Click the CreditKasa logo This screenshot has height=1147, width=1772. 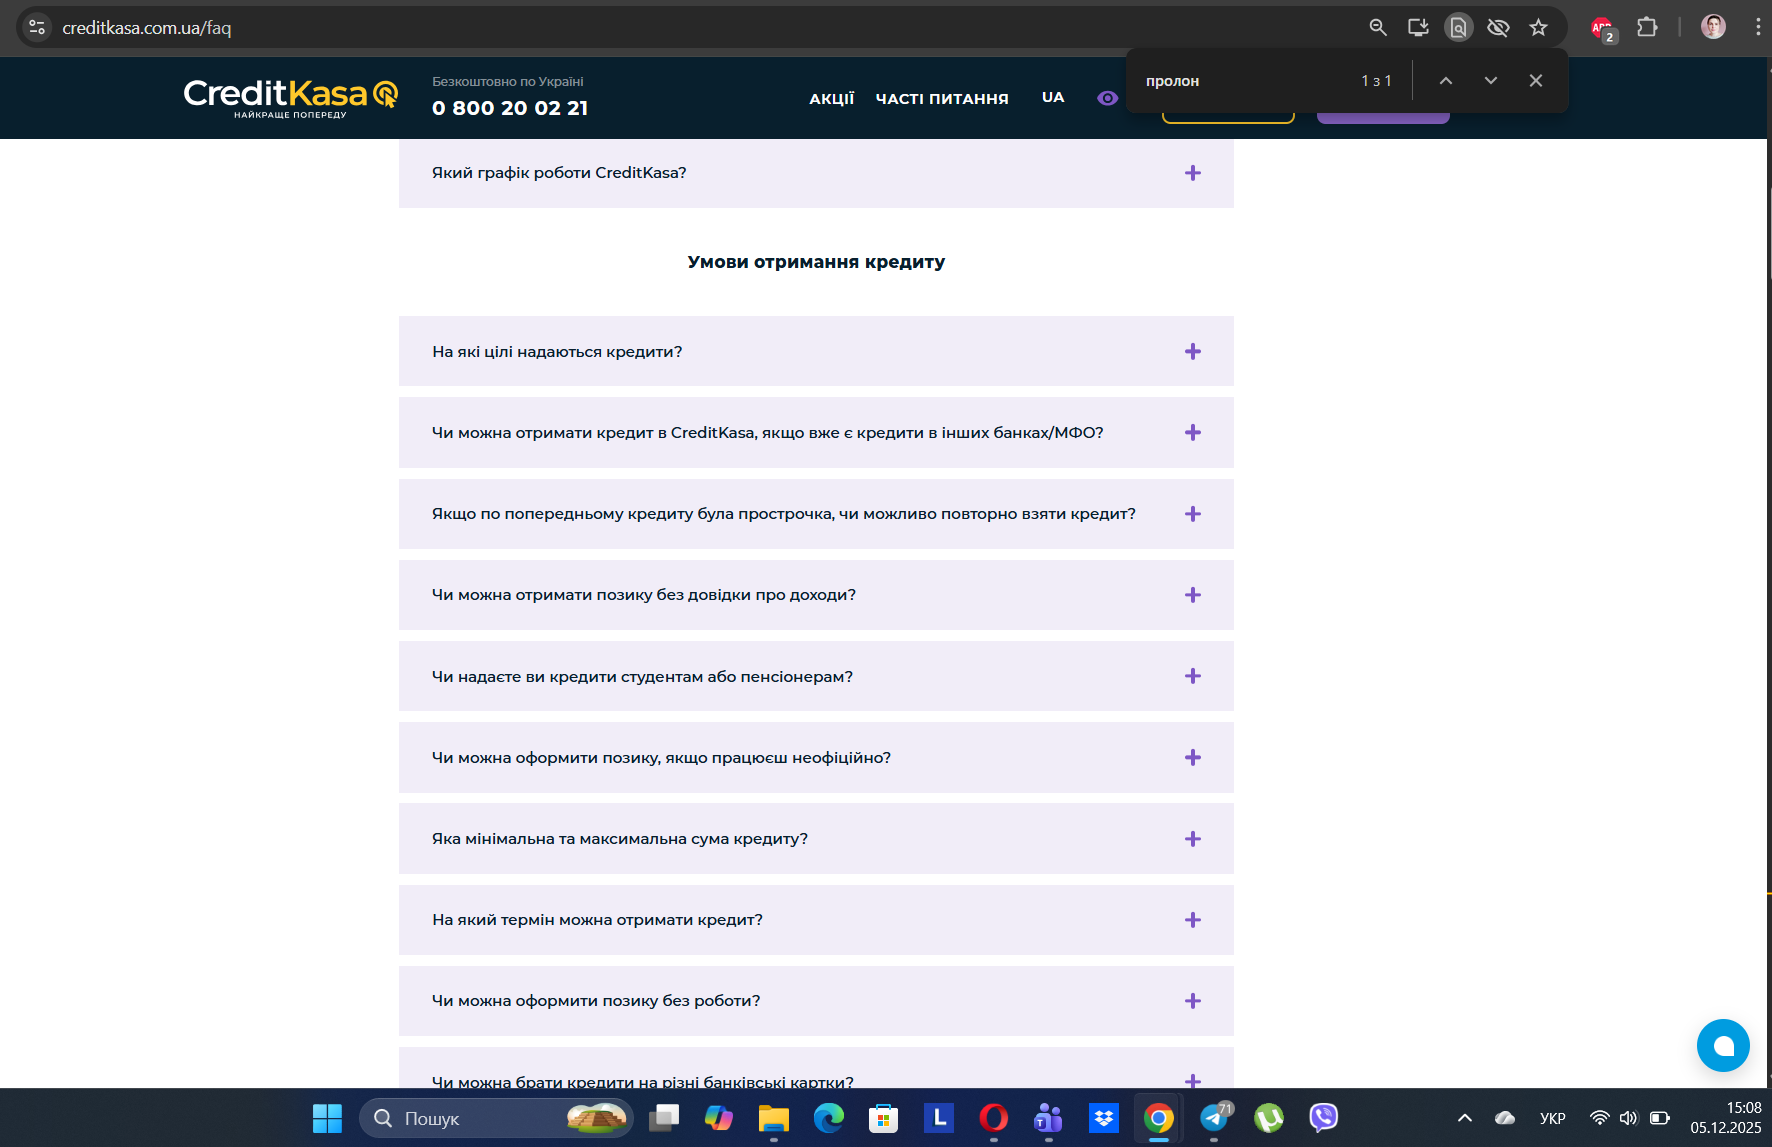[291, 98]
